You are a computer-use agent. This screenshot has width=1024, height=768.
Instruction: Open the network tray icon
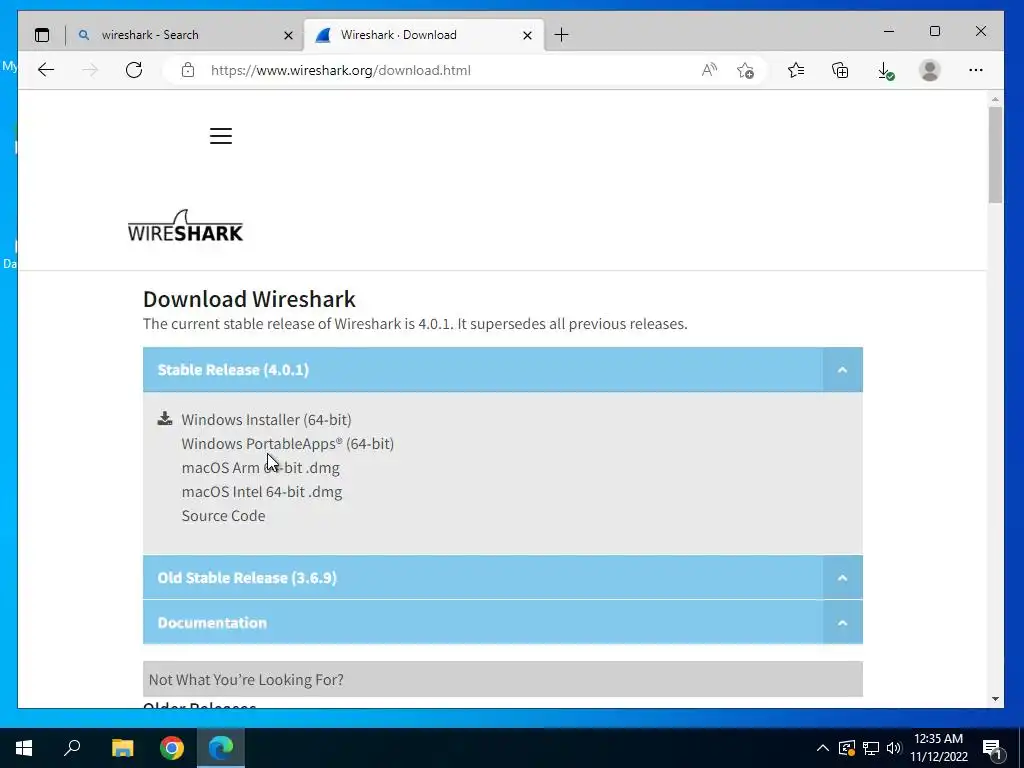tap(871, 748)
